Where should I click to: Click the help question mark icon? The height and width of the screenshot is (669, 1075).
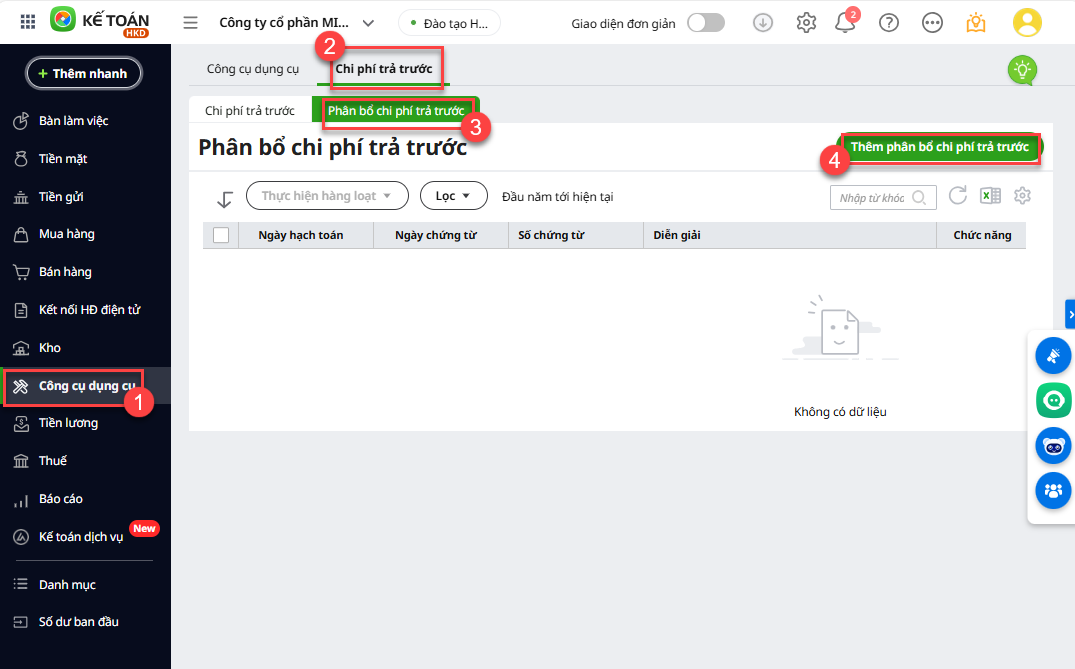coord(888,22)
